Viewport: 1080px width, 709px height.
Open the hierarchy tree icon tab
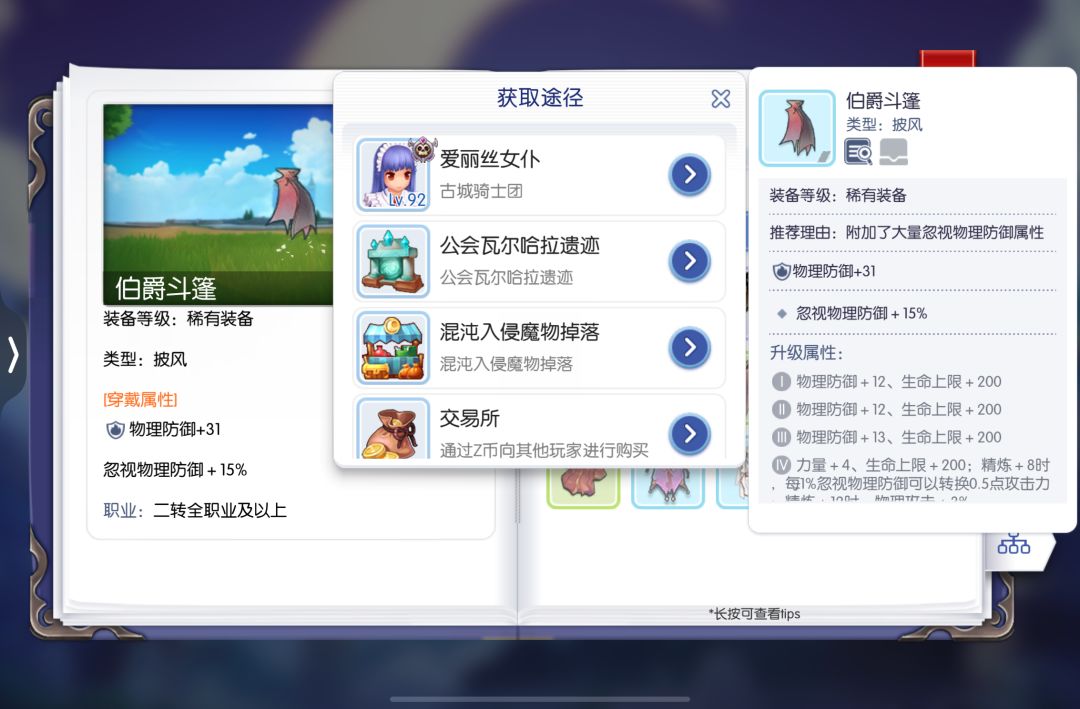pos(1014,543)
